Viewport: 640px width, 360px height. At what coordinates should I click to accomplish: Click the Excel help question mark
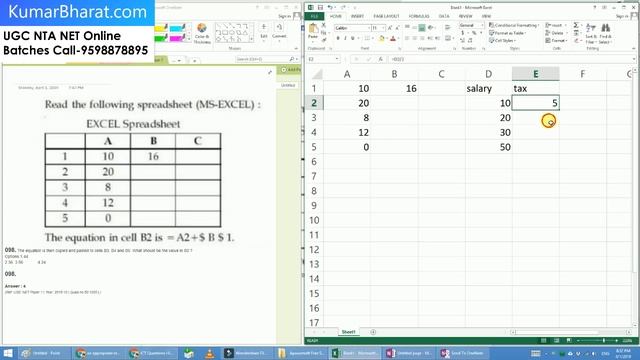click(595, 7)
